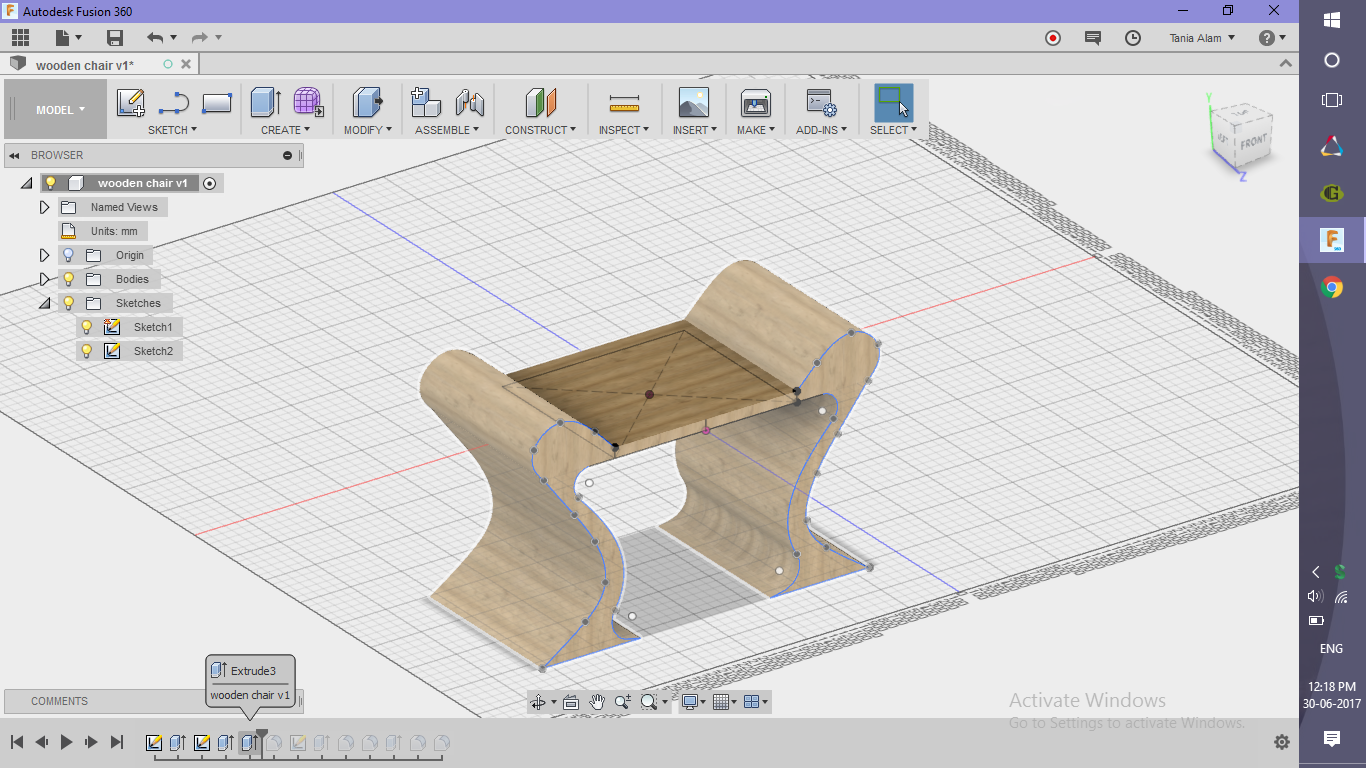Open the CREATE menu
The image size is (1366, 768).
[285, 130]
